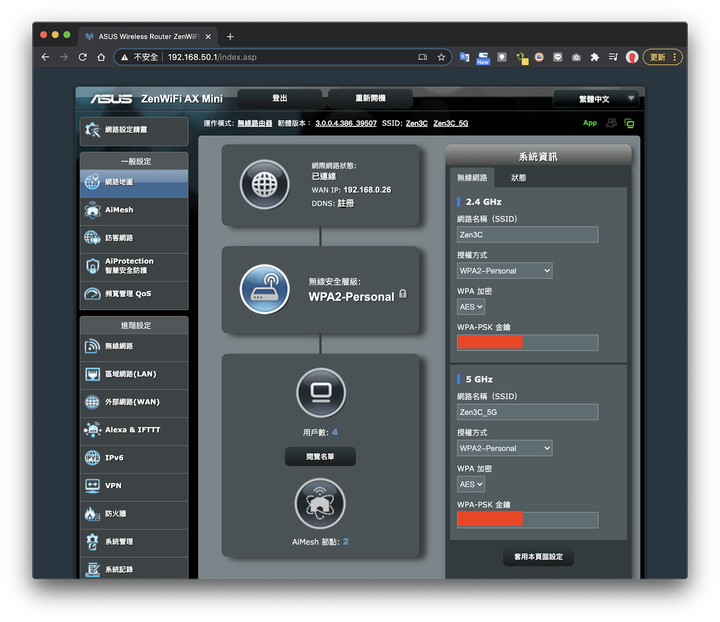
Task: Select the ASUS Wireless Router browser tab
Action: click(147, 37)
